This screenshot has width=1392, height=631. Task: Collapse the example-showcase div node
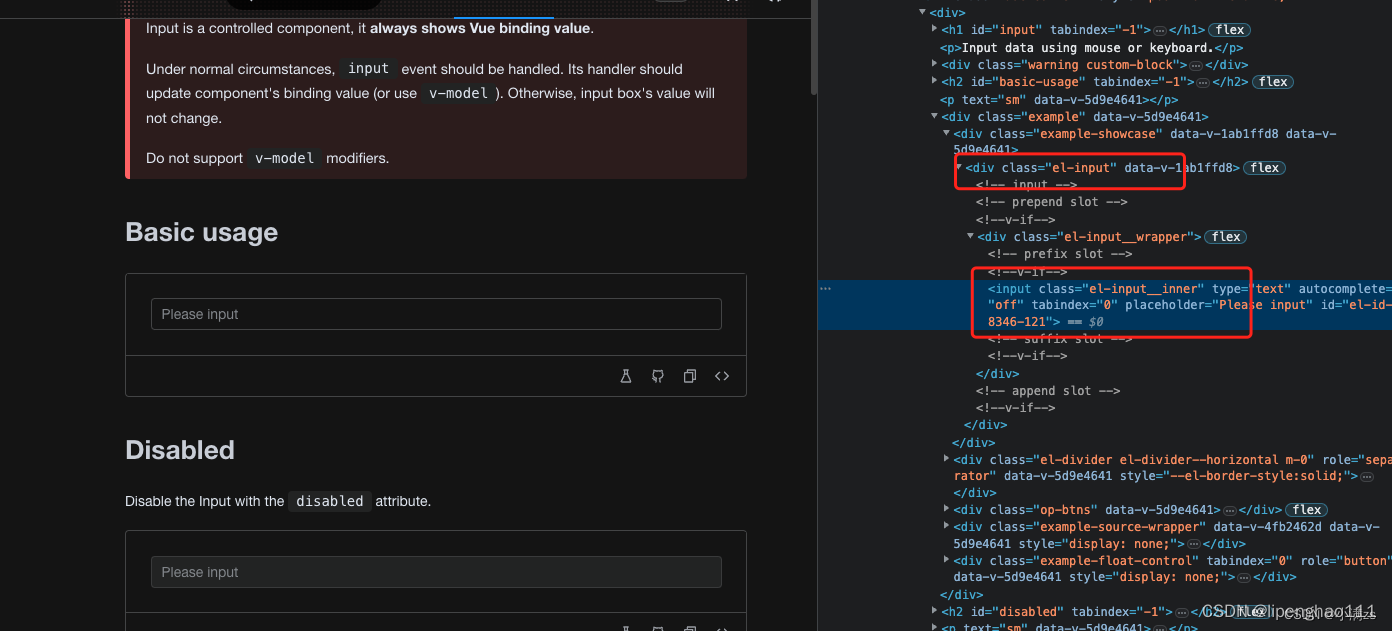pos(946,133)
